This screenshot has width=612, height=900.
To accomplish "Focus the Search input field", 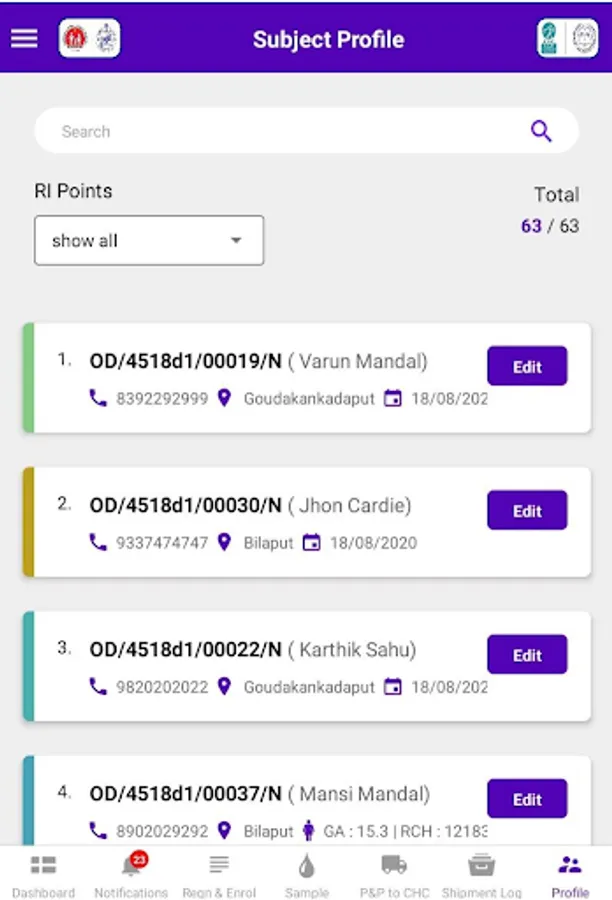I will pos(280,131).
